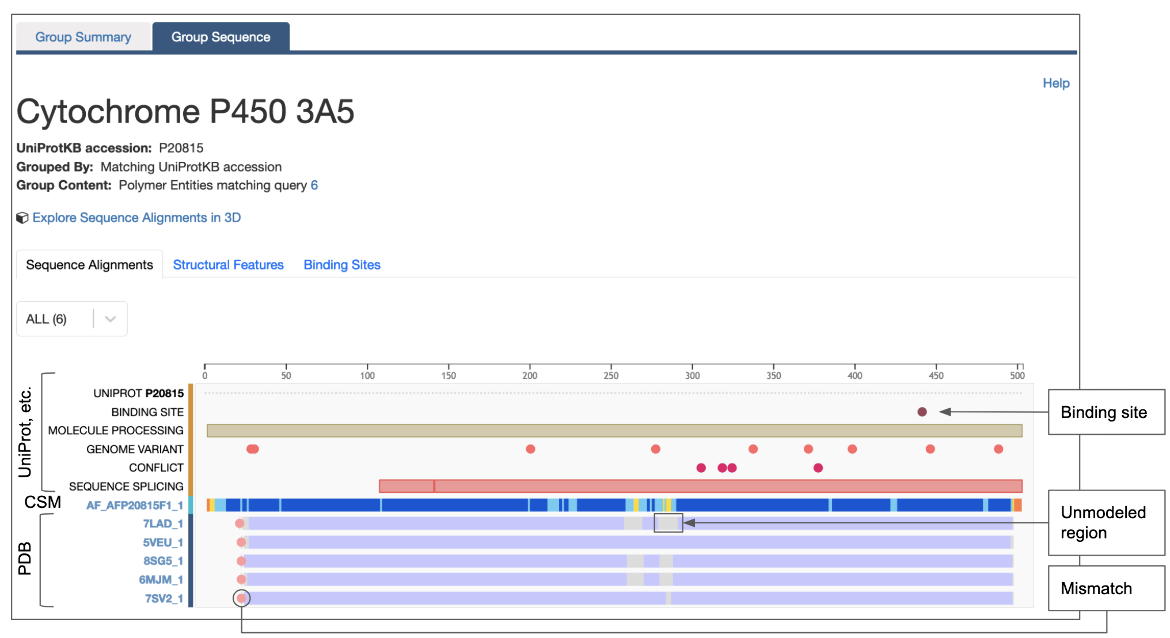Screen dimensions: 1170x638
Task: Click the mismatch dot on 7LAD_1 row
Action: 240,523
